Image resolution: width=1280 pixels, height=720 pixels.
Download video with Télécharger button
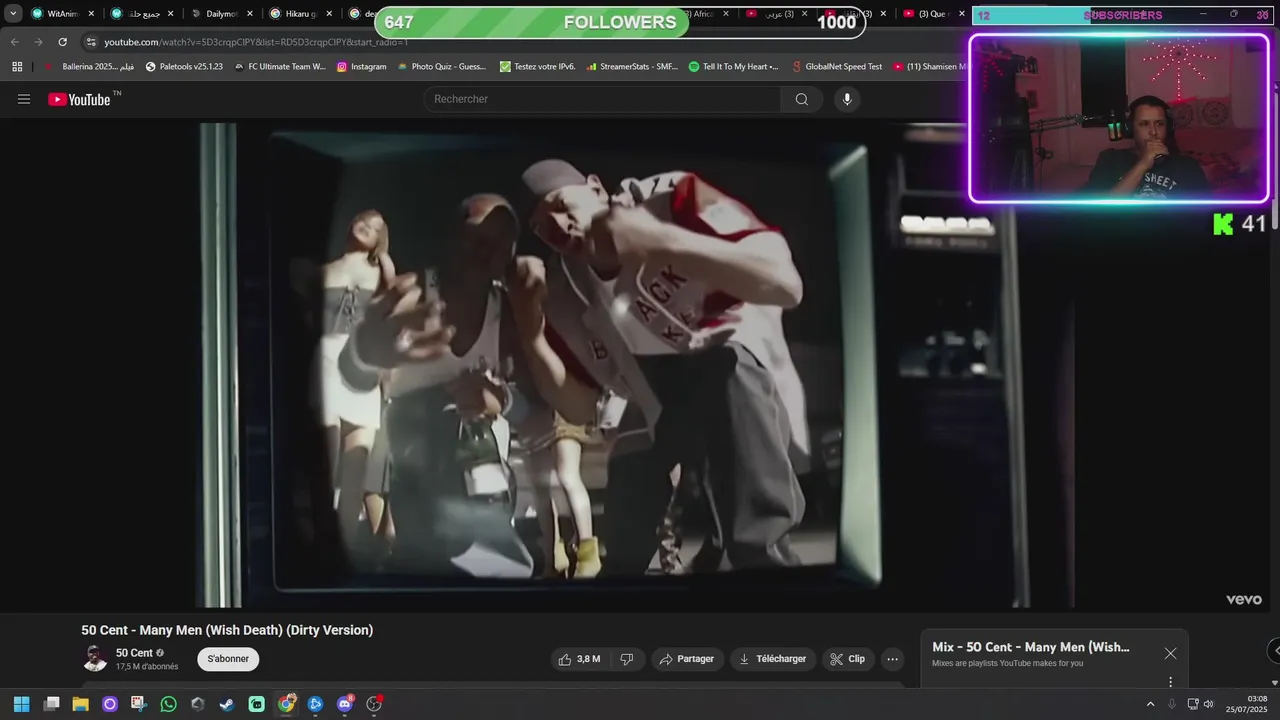(x=772, y=659)
